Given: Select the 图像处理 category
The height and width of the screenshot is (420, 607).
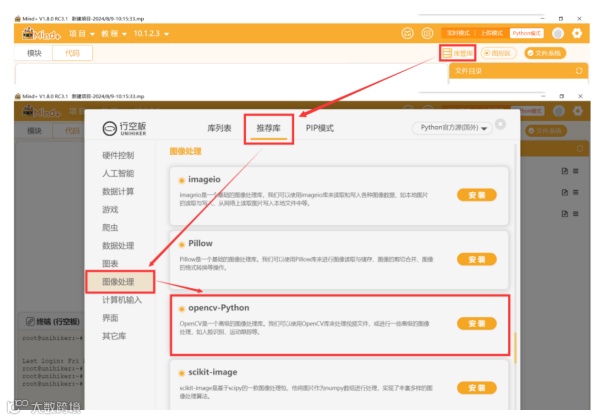Looking at the screenshot, I should point(120,282).
